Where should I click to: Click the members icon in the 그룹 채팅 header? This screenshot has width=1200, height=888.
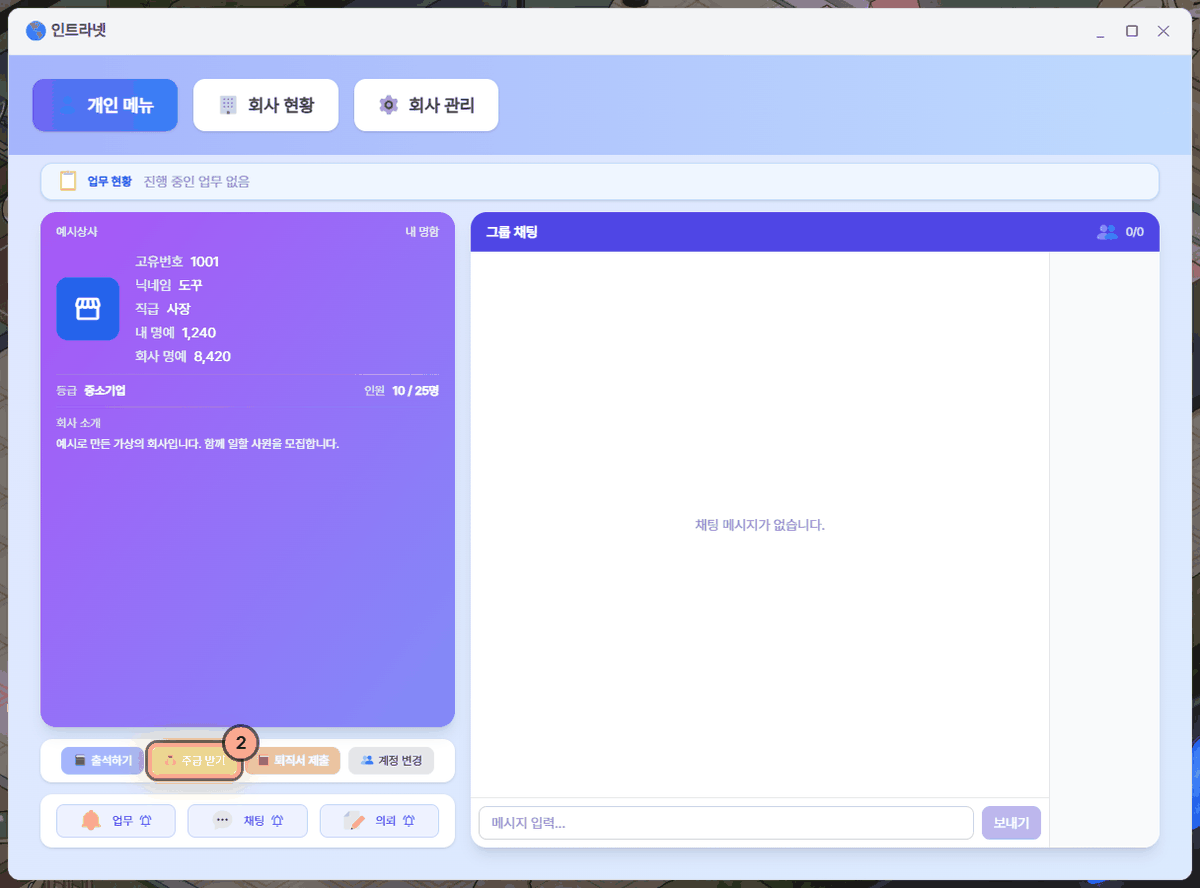(1106, 232)
